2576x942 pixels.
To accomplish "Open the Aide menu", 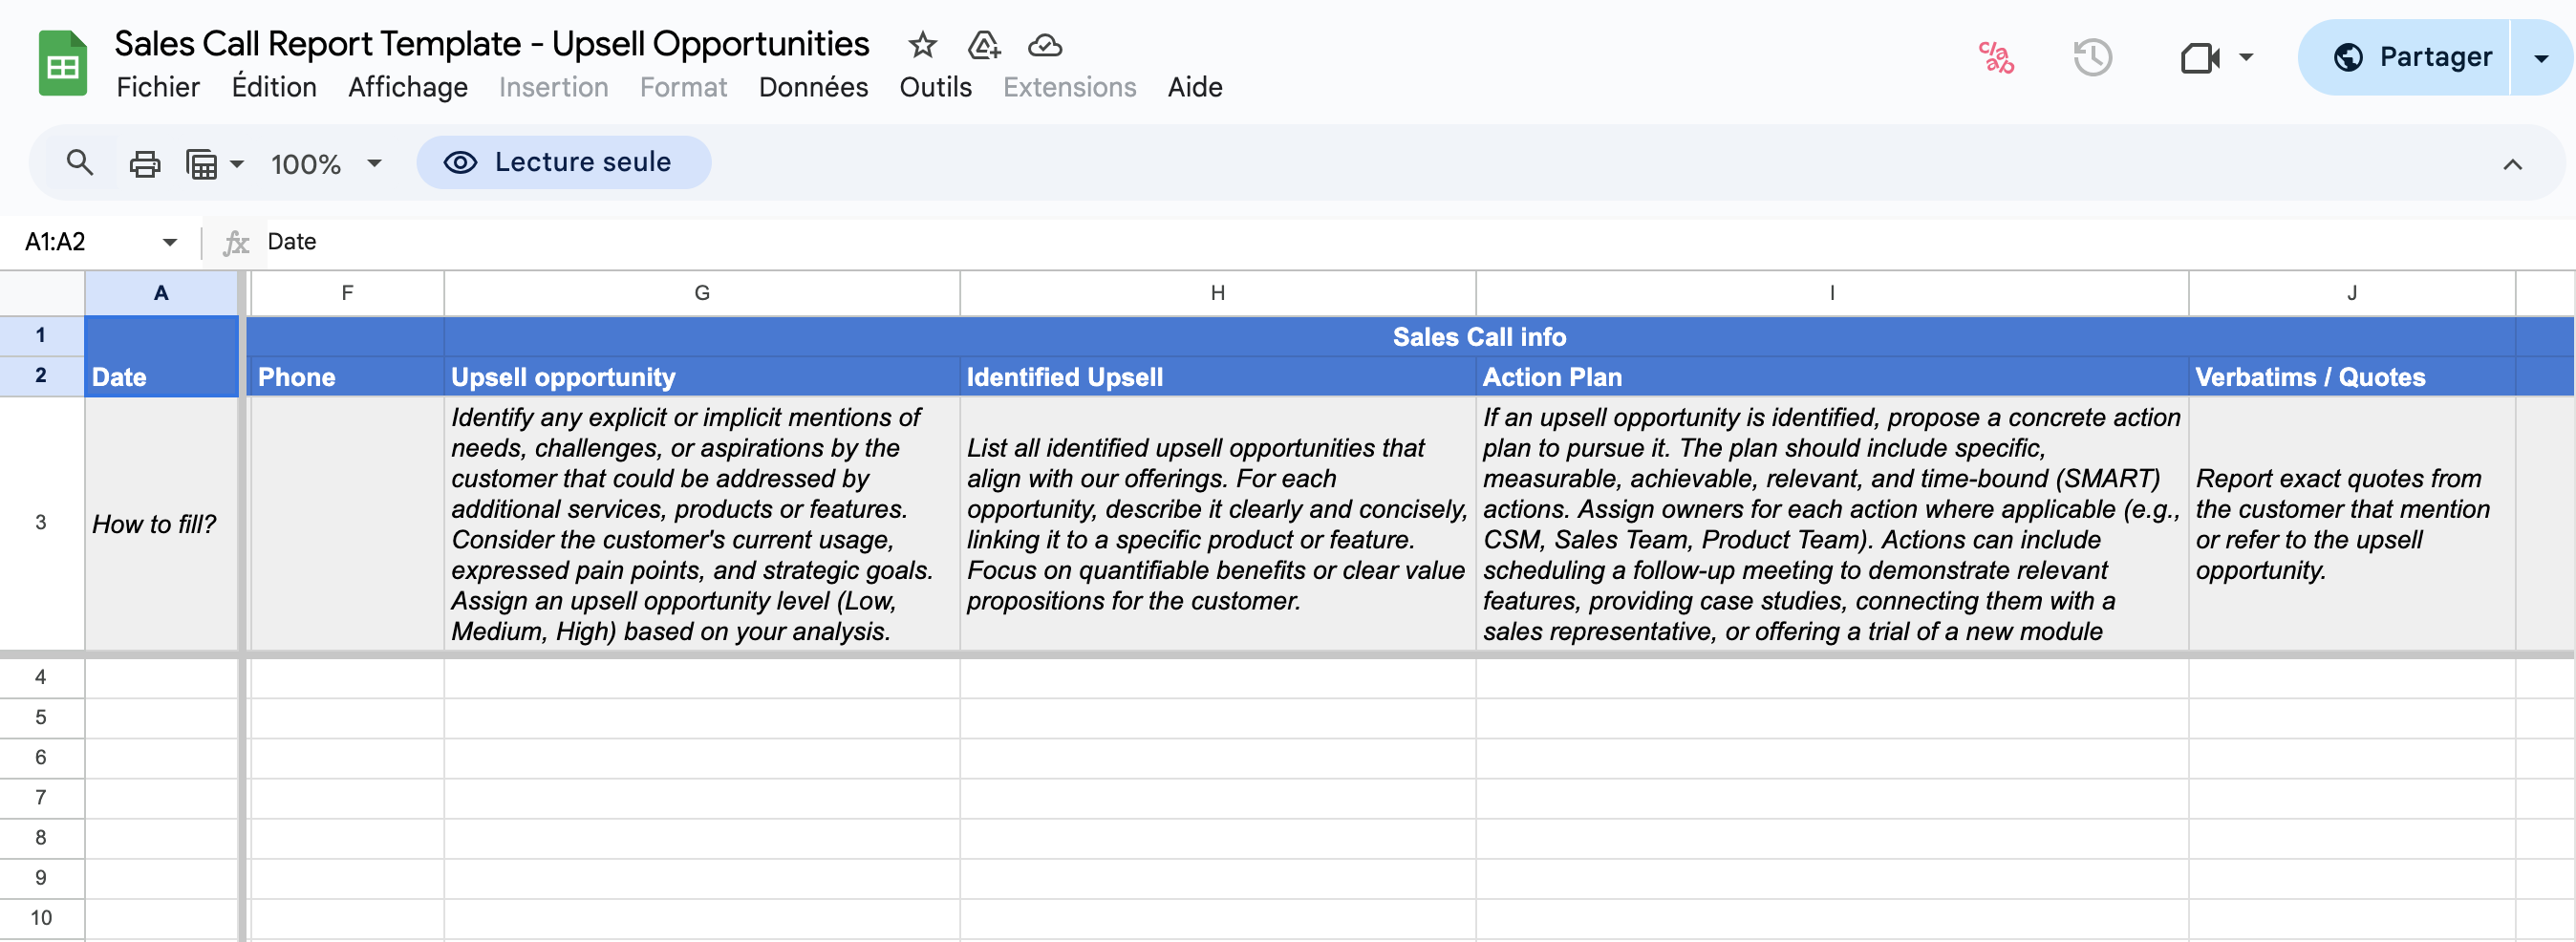I will pyautogui.click(x=1194, y=88).
